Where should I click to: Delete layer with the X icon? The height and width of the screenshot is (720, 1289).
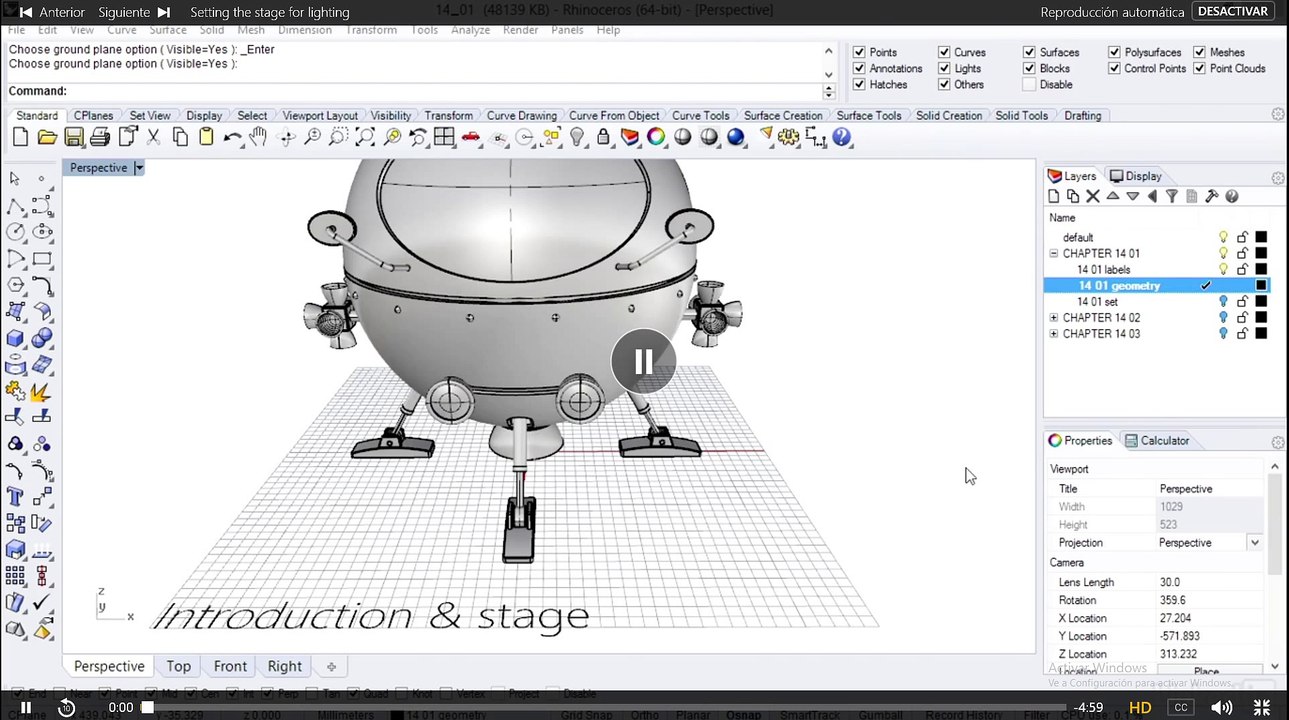1093,197
